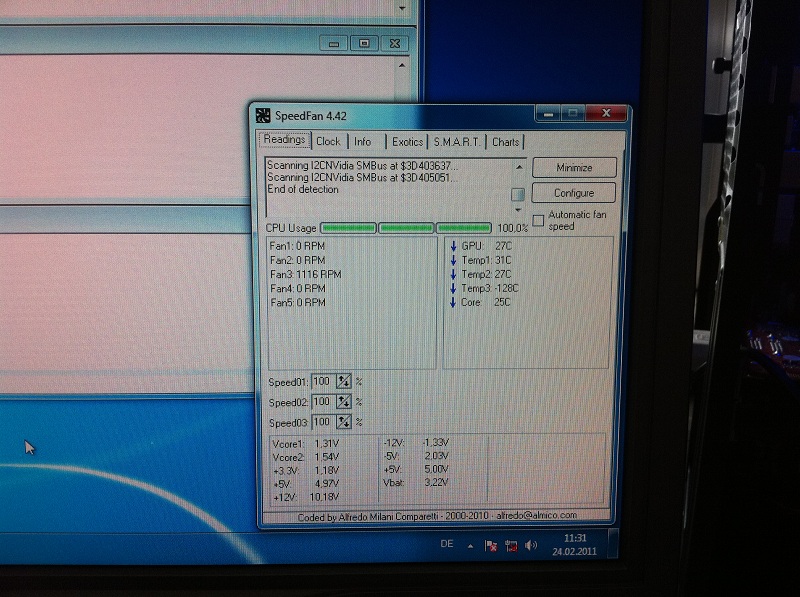
Task: Click the Speed02 value field
Action: (x=323, y=402)
